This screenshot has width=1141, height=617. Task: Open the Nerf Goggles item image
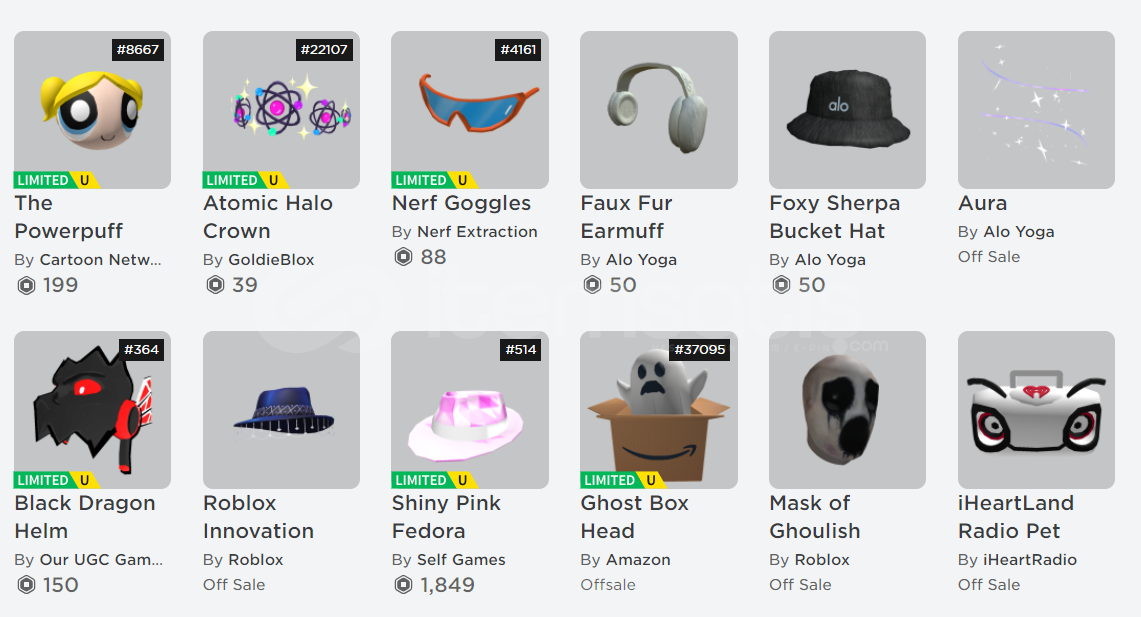click(470, 110)
